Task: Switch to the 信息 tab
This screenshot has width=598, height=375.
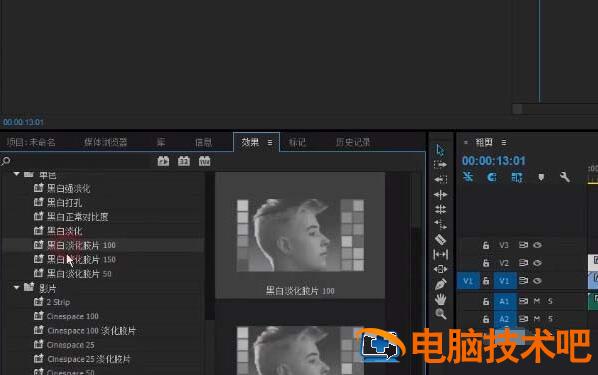Action: tap(203, 142)
